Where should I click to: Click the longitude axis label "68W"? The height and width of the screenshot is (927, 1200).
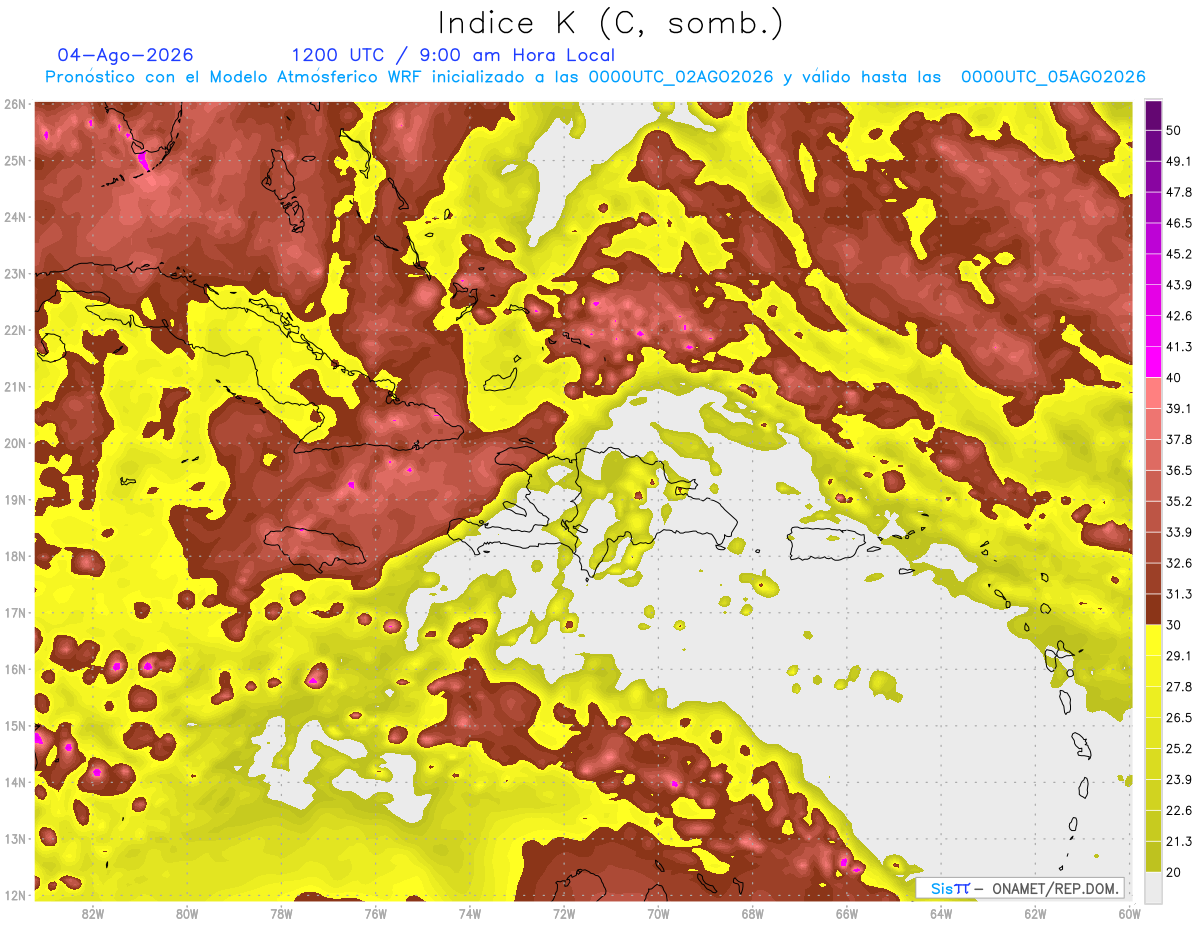(x=753, y=913)
